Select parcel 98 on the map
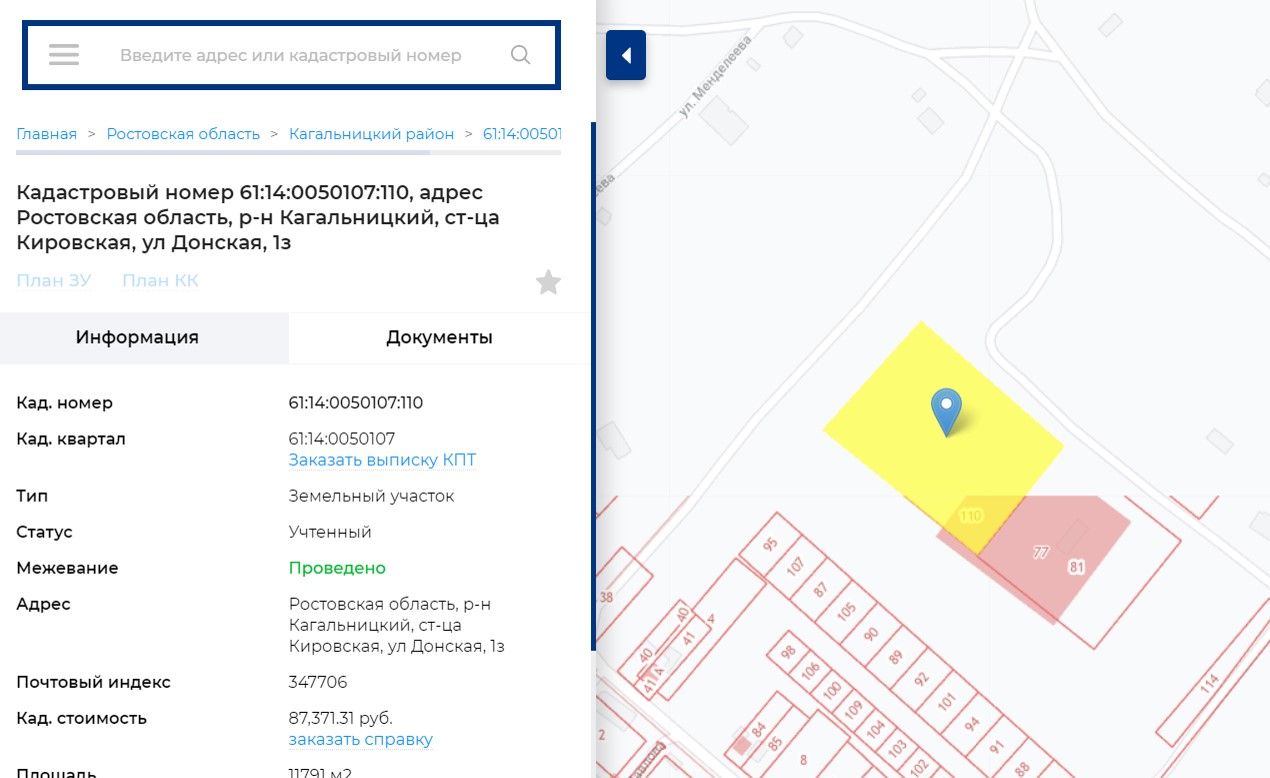Screen dimensions: 1270x778 (x=788, y=652)
